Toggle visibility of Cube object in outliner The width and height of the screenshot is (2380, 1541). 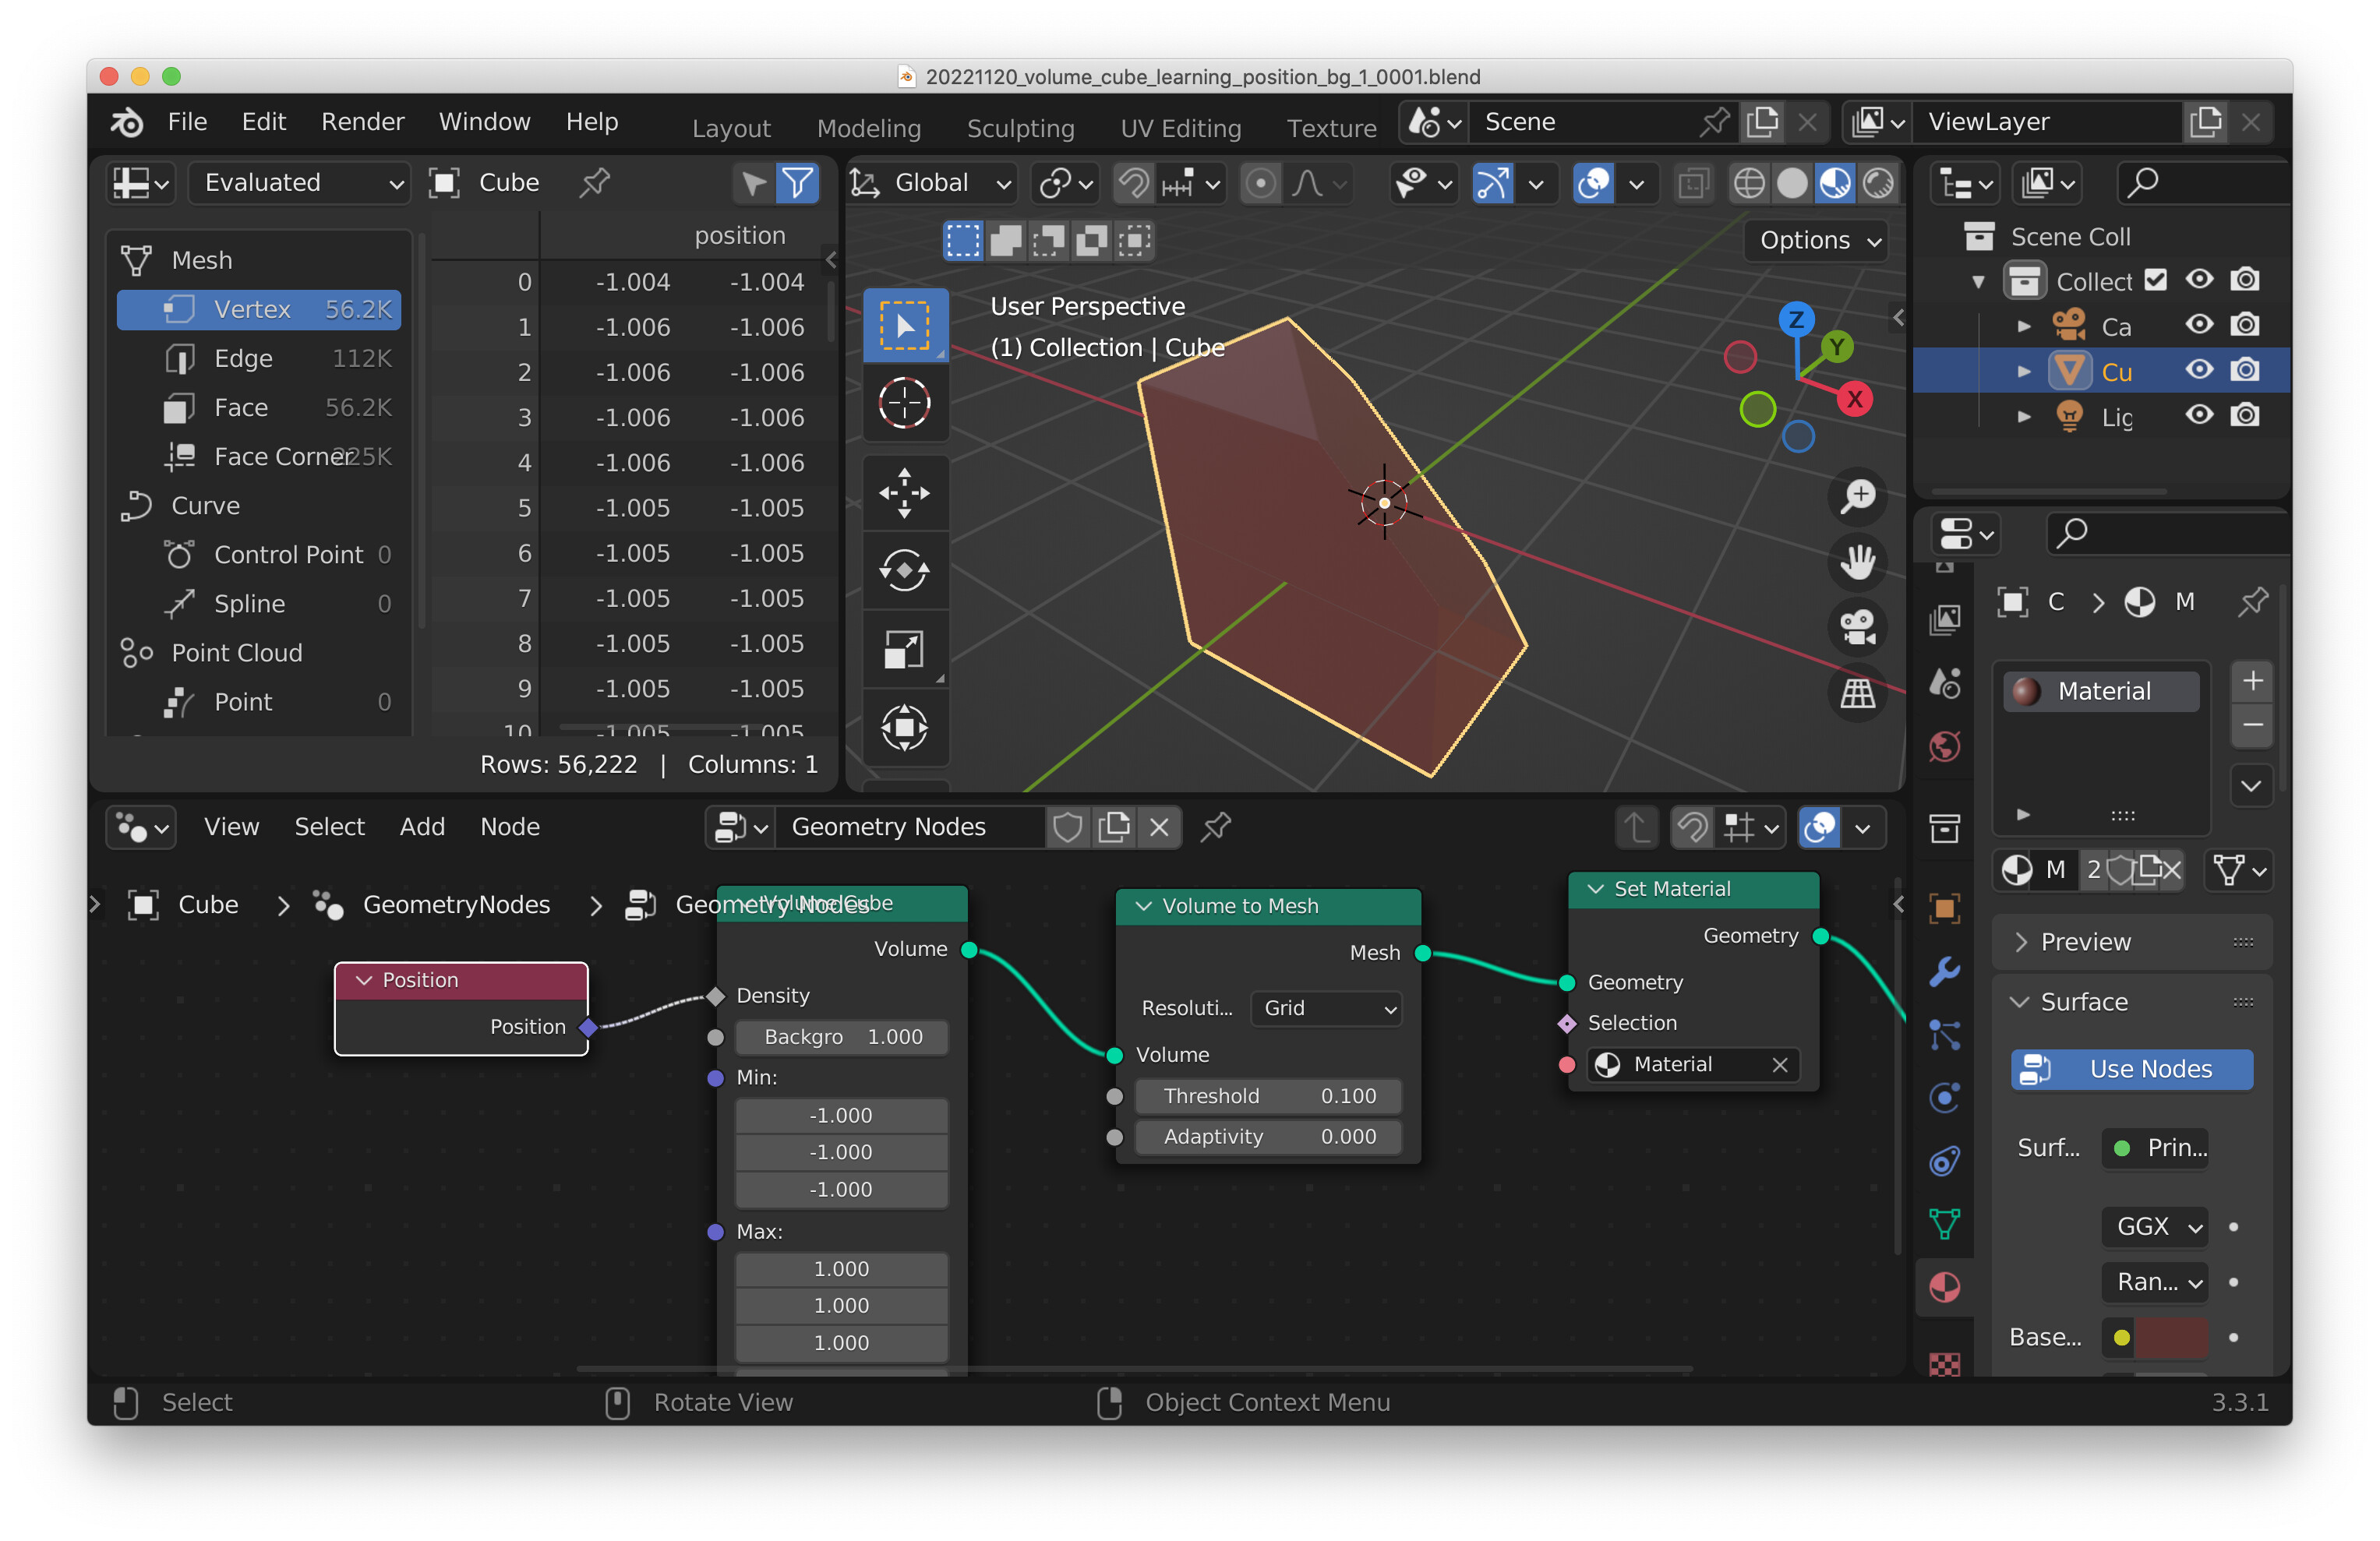2196,369
